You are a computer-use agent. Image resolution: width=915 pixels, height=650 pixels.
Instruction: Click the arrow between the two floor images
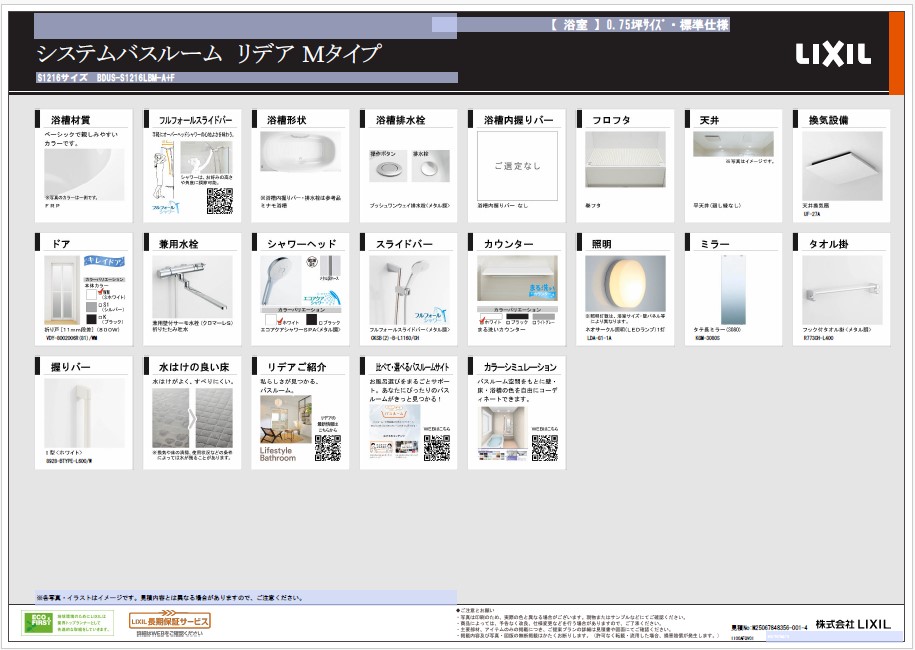click(x=192, y=419)
